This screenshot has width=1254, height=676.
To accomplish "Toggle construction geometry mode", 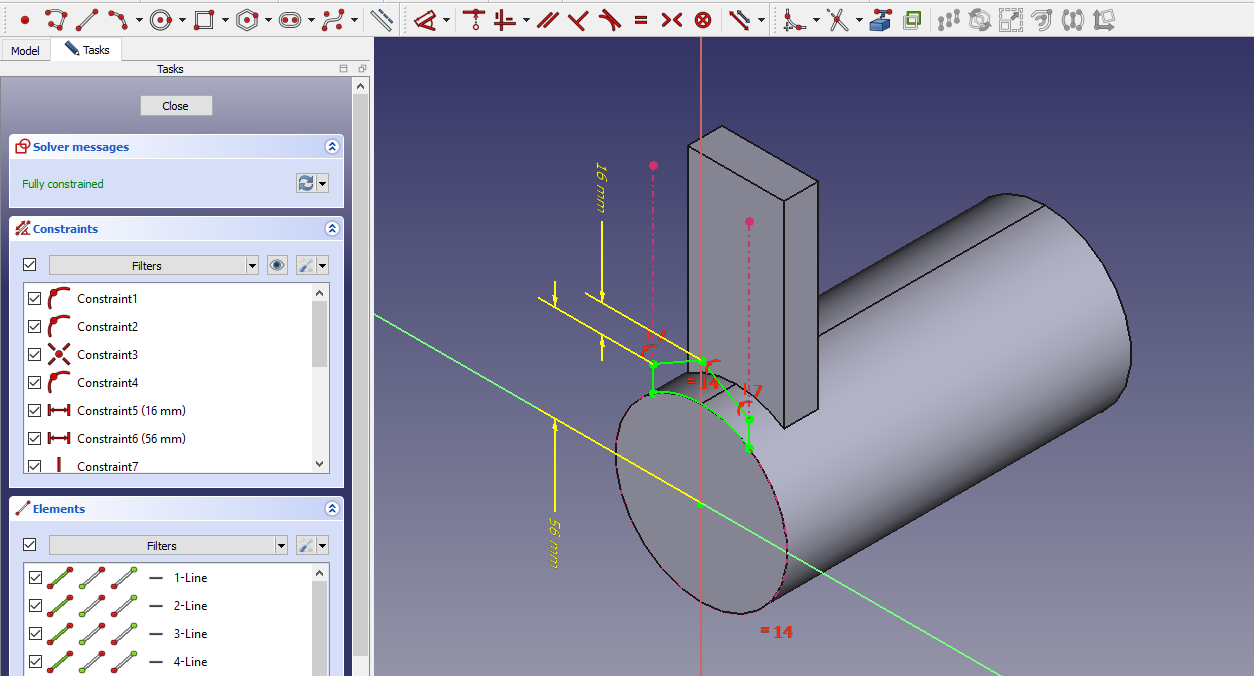I will point(381,19).
